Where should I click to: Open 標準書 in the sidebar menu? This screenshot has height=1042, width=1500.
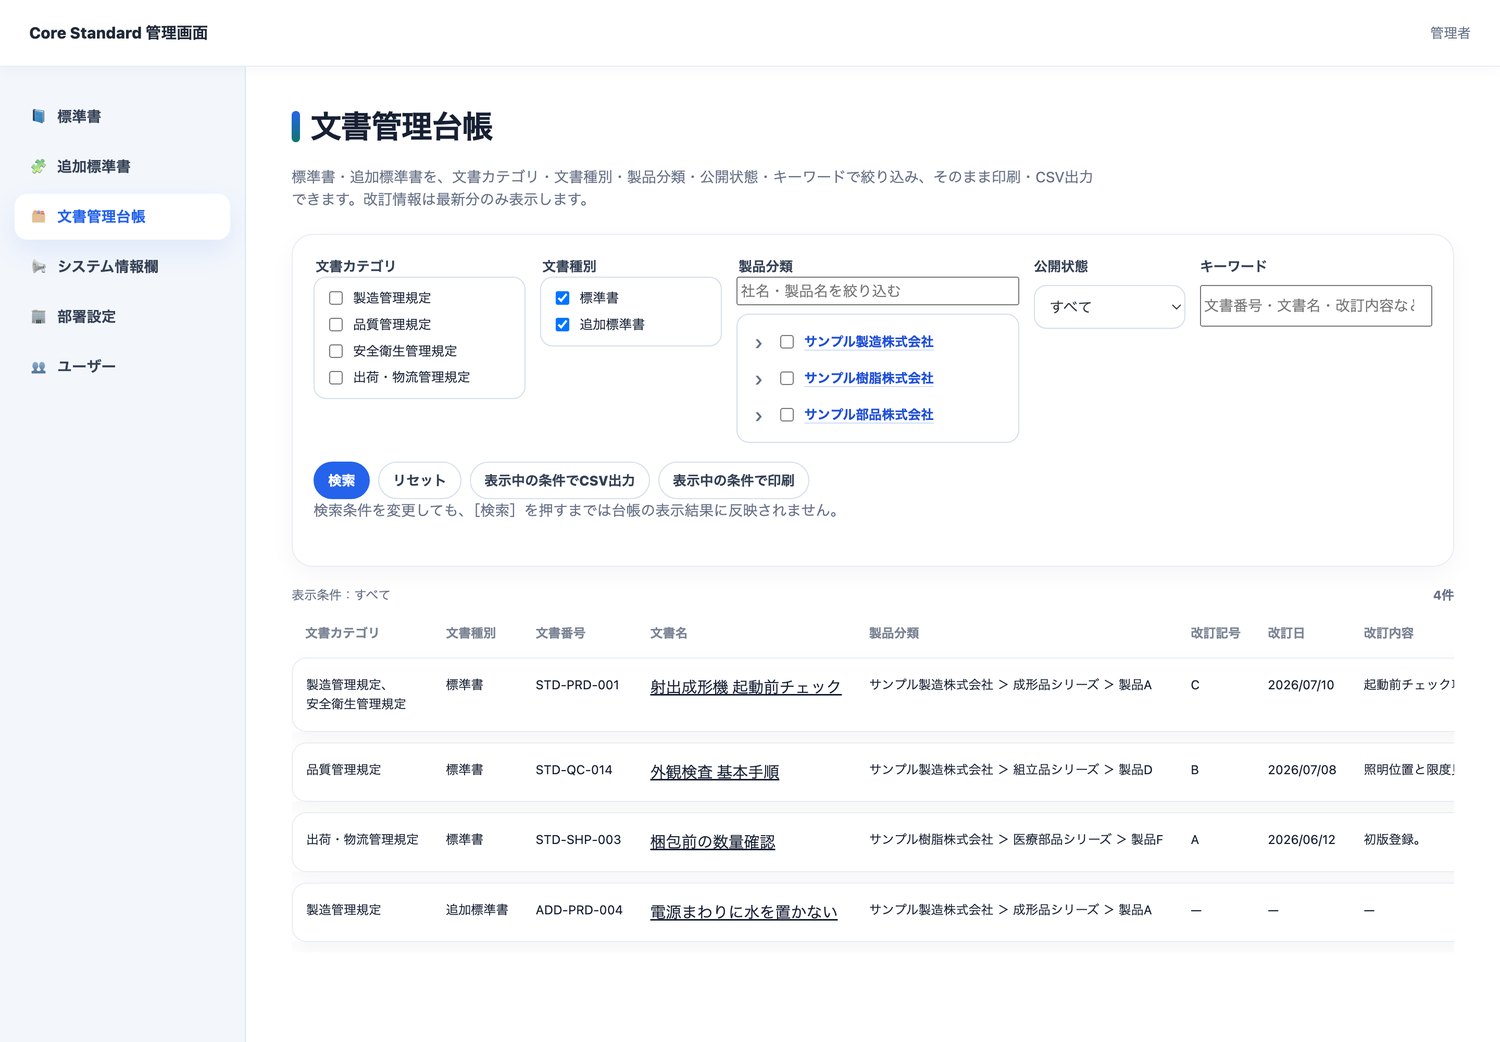click(x=122, y=117)
